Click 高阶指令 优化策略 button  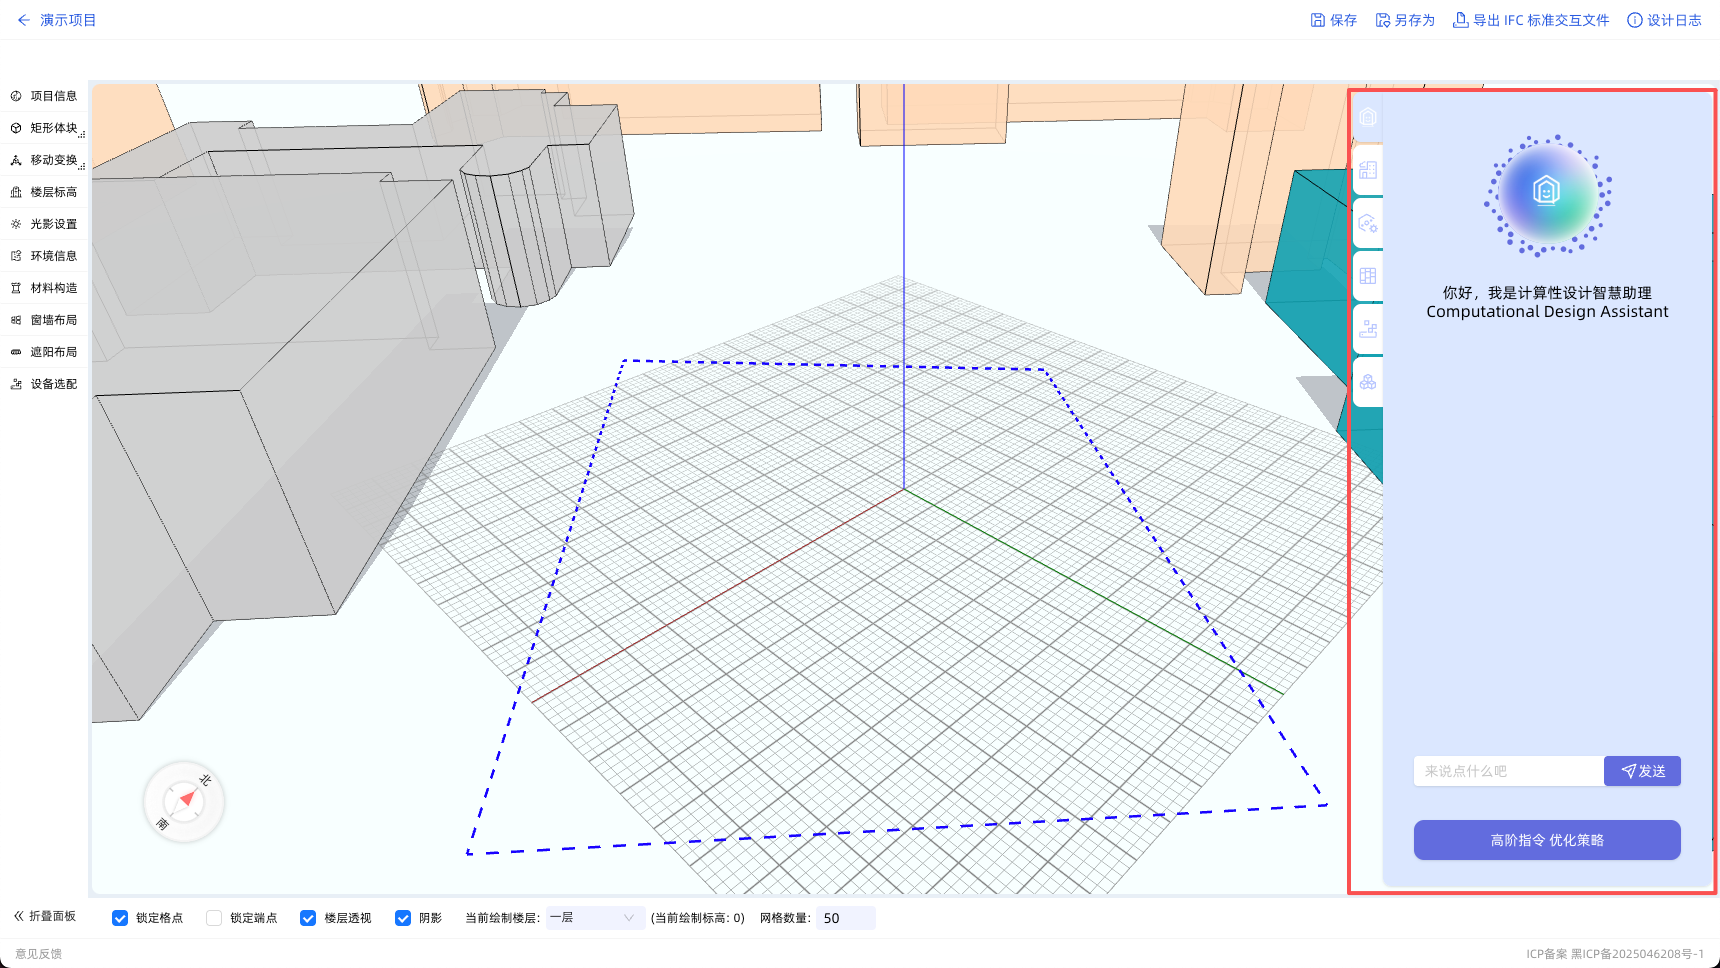point(1547,840)
